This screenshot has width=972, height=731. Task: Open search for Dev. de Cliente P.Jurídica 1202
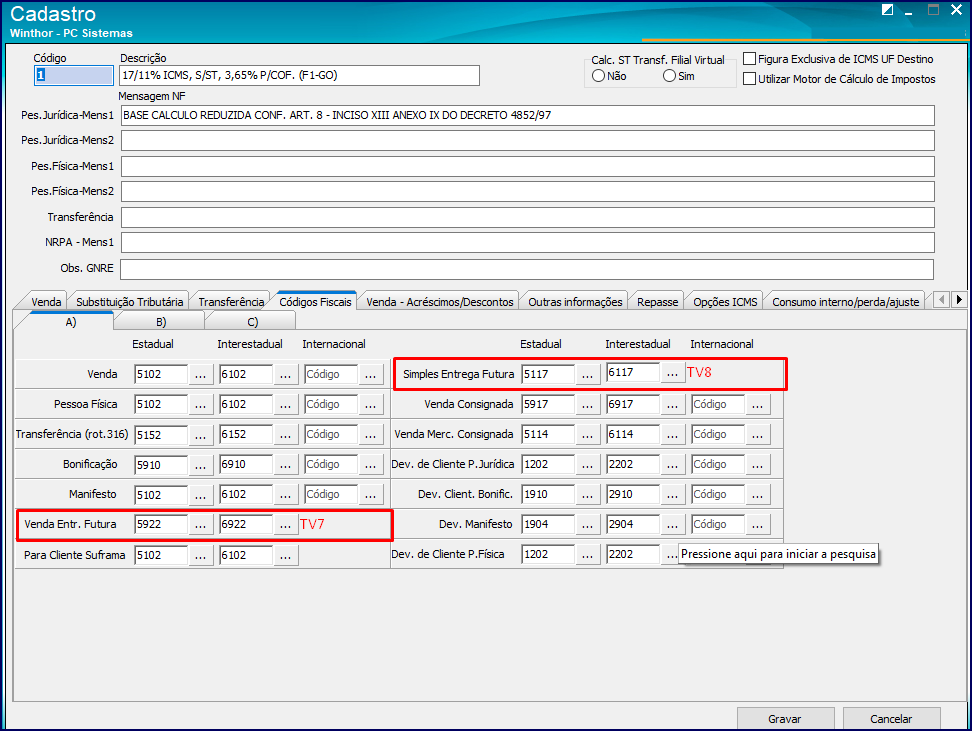[587, 464]
